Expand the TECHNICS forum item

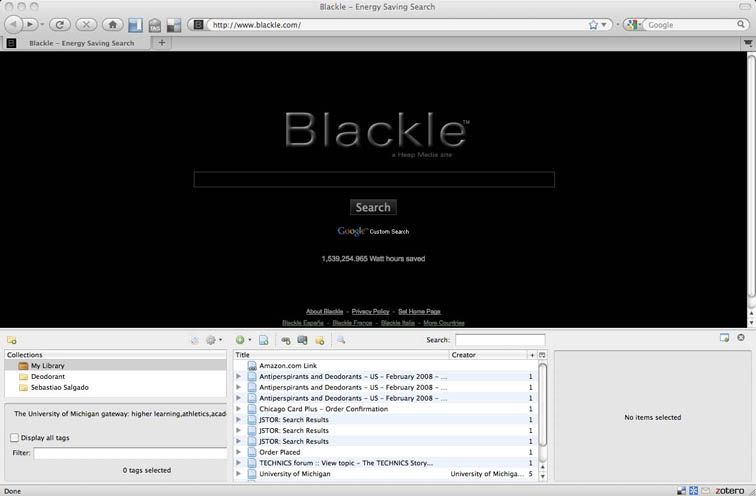(x=238, y=463)
